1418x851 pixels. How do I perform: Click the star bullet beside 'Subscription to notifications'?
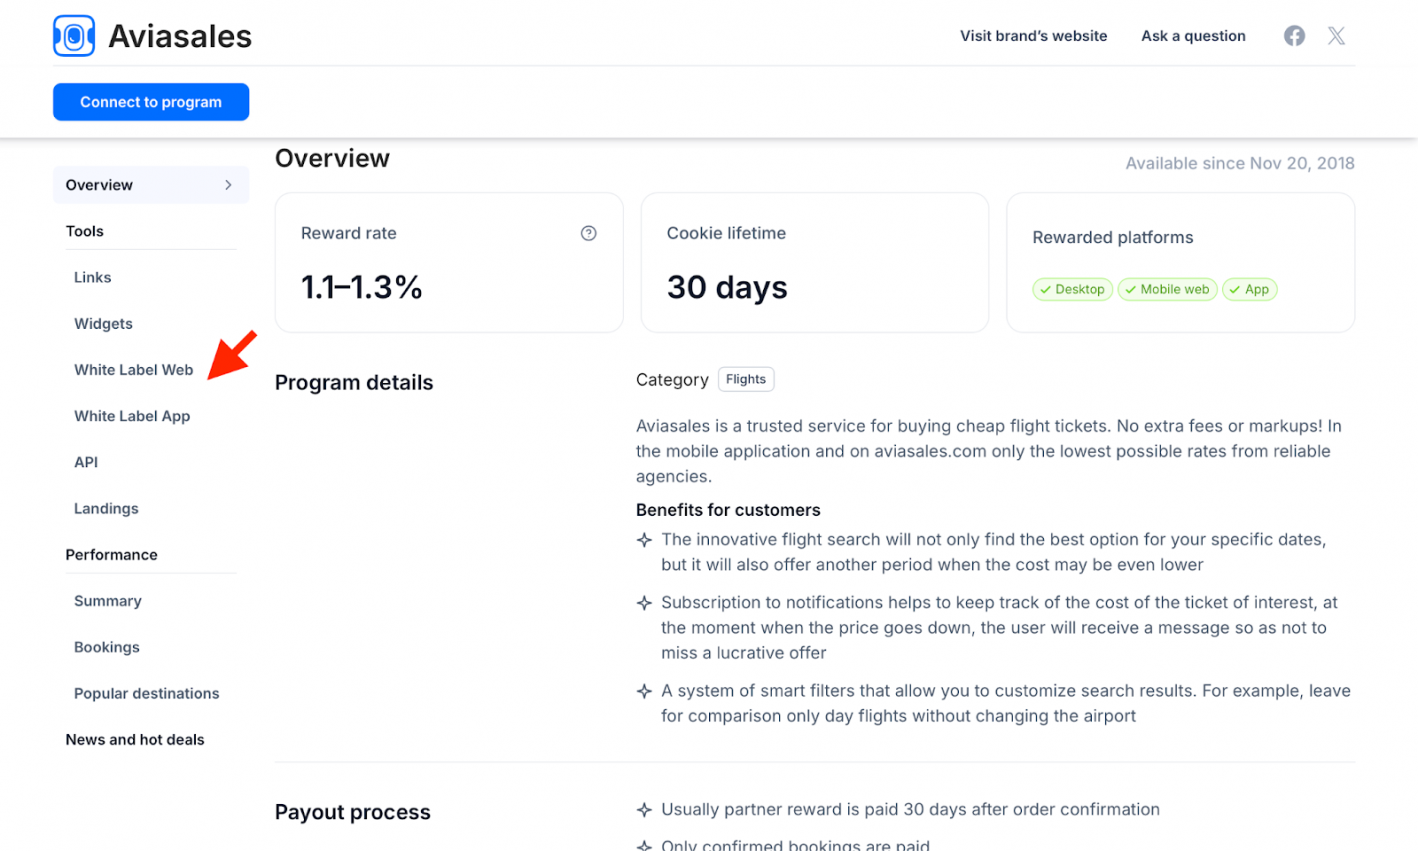click(x=644, y=603)
